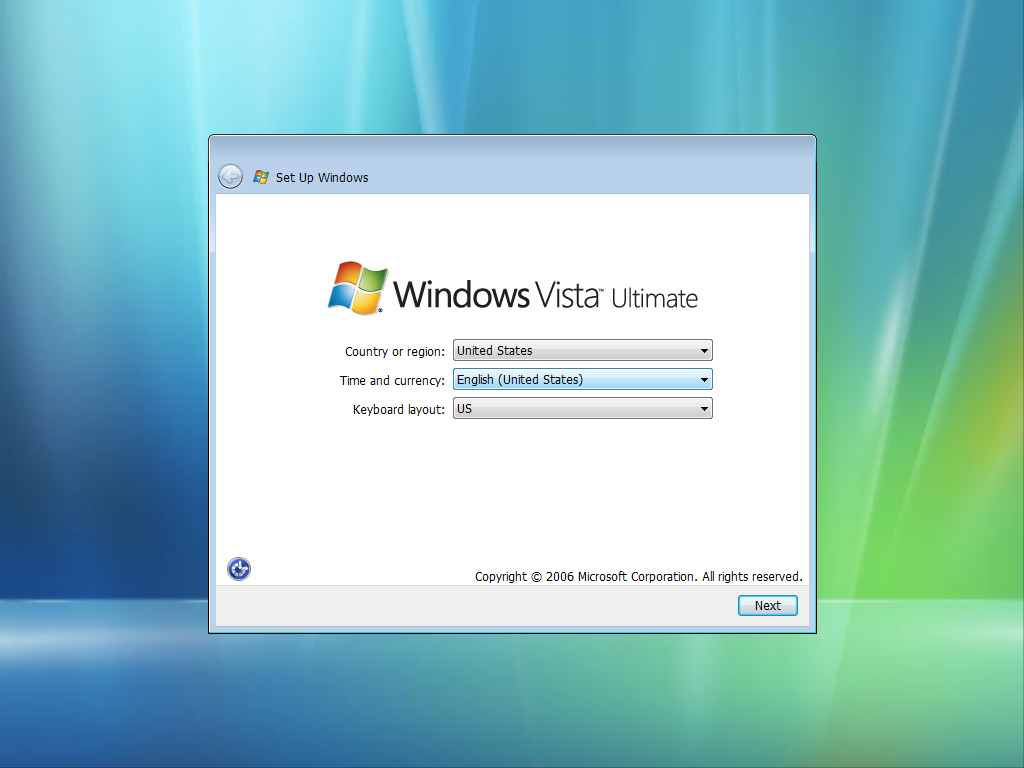Click the Set Up Windows title text
Image resolution: width=1024 pixels, height=768 pixels.
(x=322, y=178)
